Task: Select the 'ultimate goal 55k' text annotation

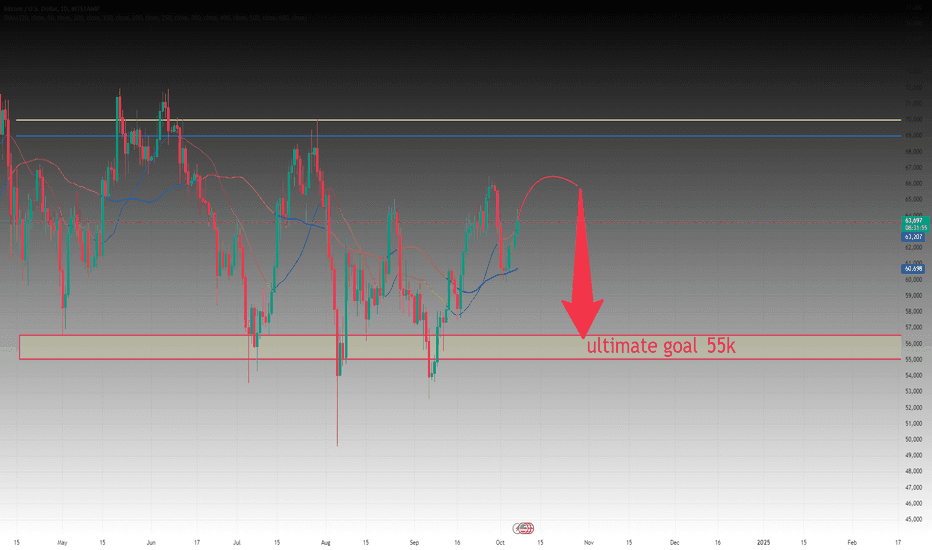Action: click(x=661, y=346)
